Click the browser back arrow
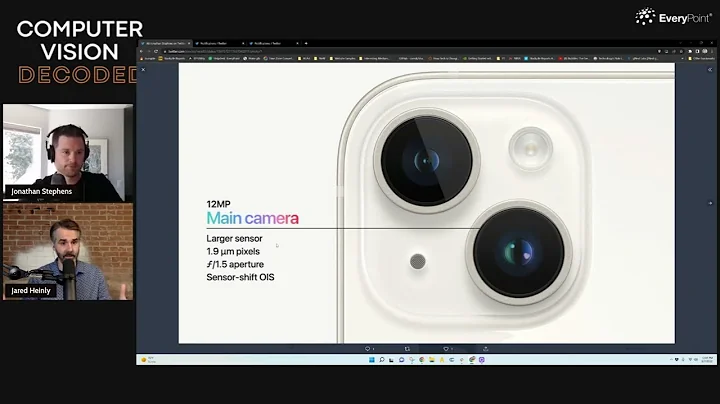This screenshot has height=404, width=720. [x=142, y=51]
